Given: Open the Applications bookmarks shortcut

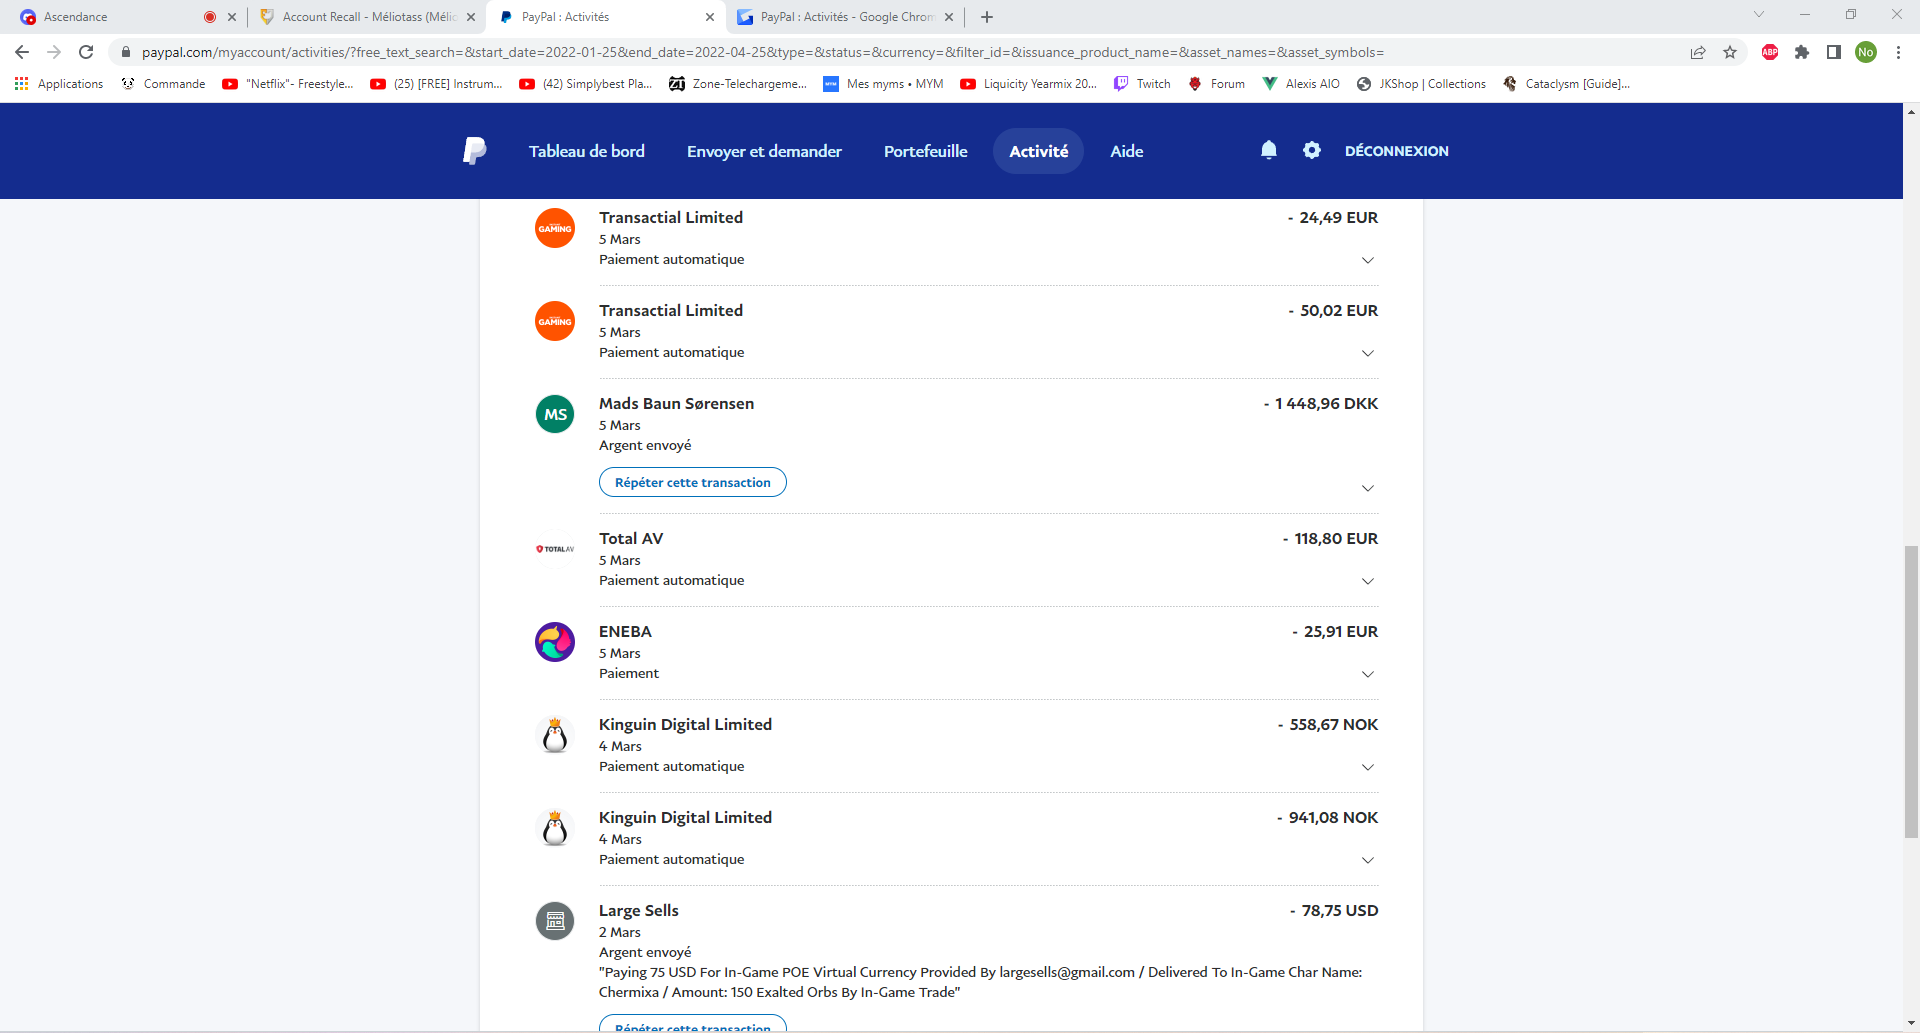Looking at the screenshot, I should 59,84.
